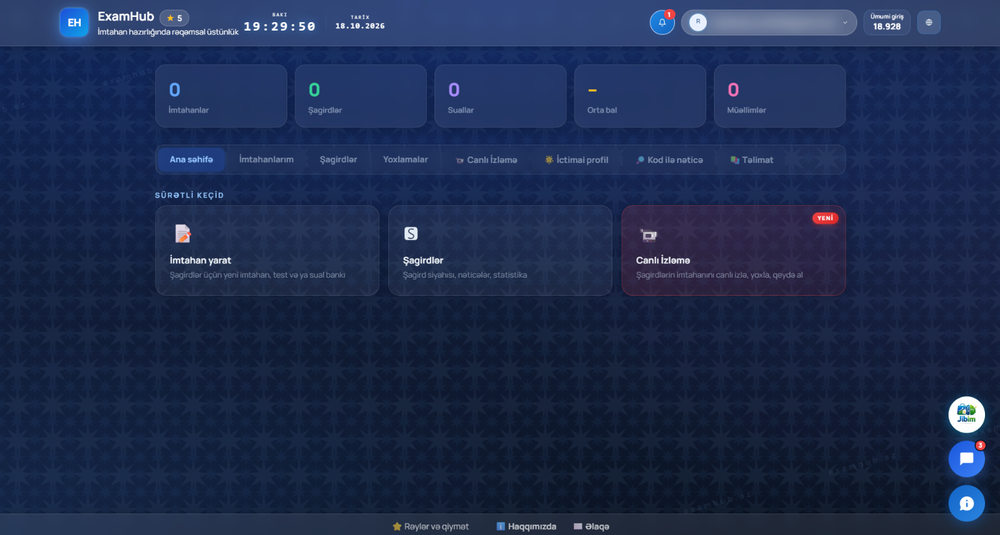Screen dimensions: 1000x535
Task: Open the İctimai profil tab
Action: click(x=577, y=160)
